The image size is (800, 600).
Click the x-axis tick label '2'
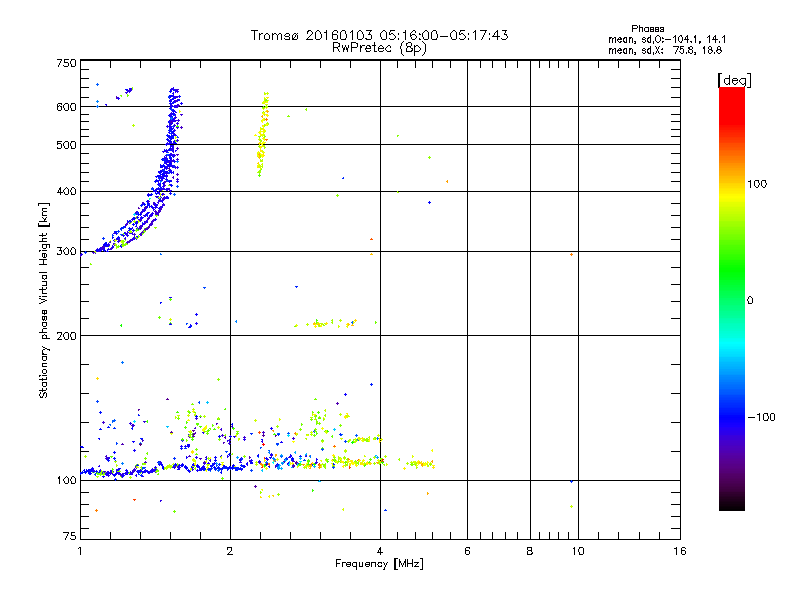(x=230, y=551)
